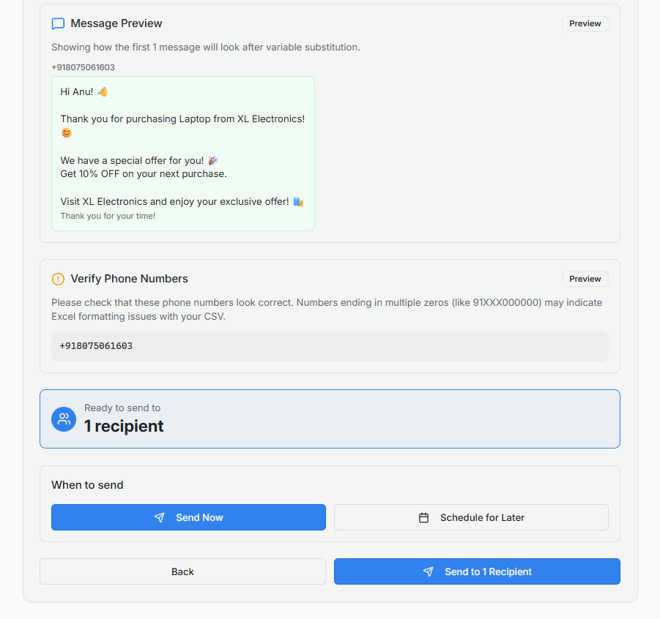660x619 pixels.
Task: Open Preview in Verify Phone Numbers section
Action: click(585, 279)
